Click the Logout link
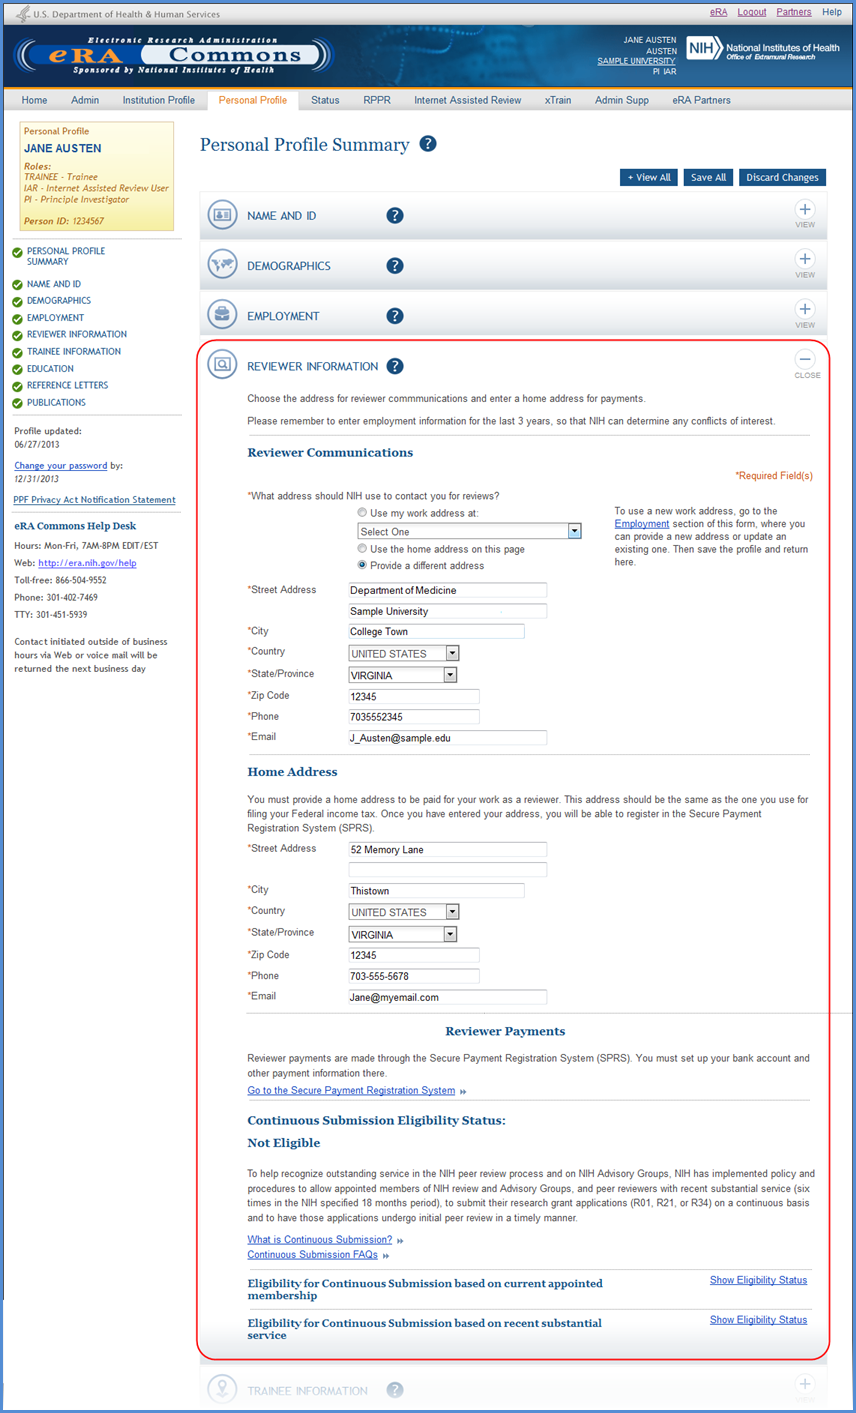Screen dimensions: 856x1413 pos(752,12)
